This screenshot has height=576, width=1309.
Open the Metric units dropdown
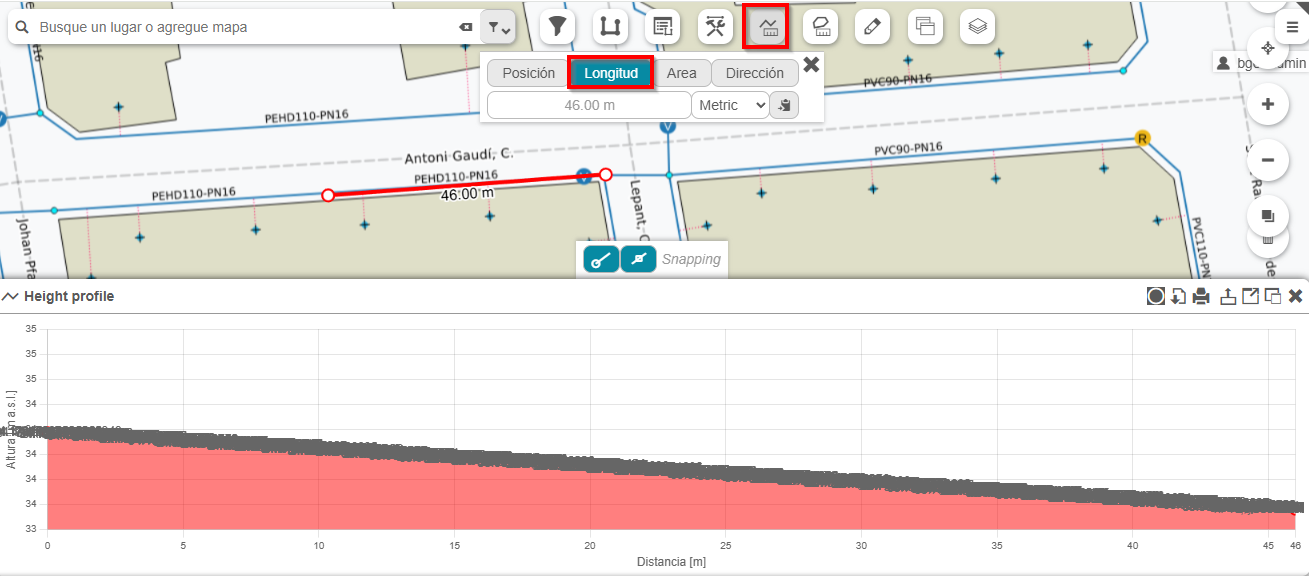pyautogui.click(x=730, y=105)
